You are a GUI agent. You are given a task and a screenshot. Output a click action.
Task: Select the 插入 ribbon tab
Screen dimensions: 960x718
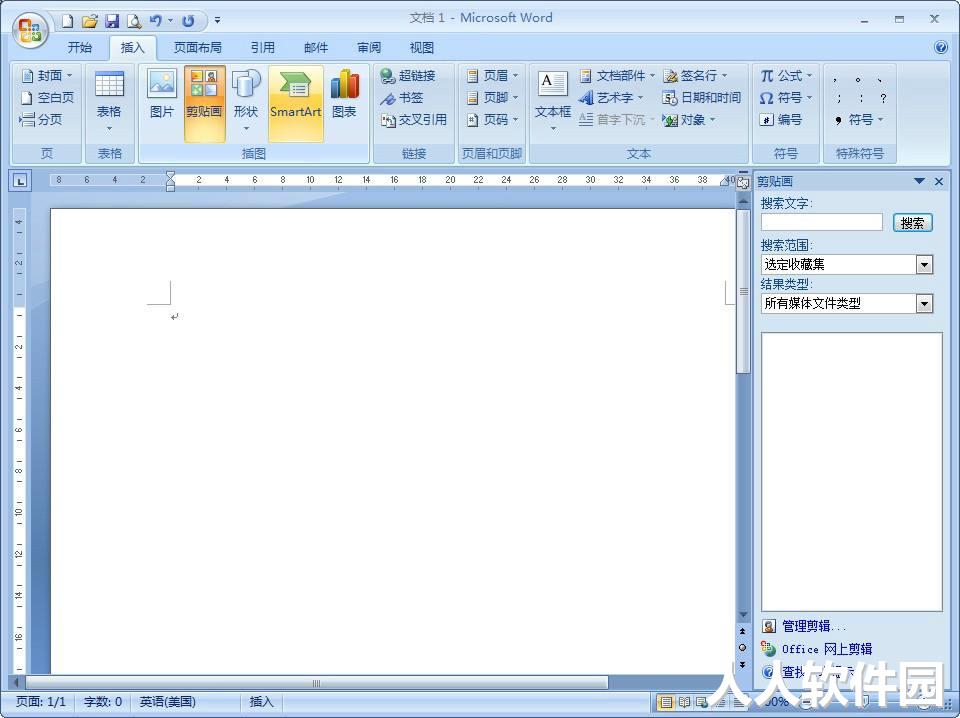point(132,48)
